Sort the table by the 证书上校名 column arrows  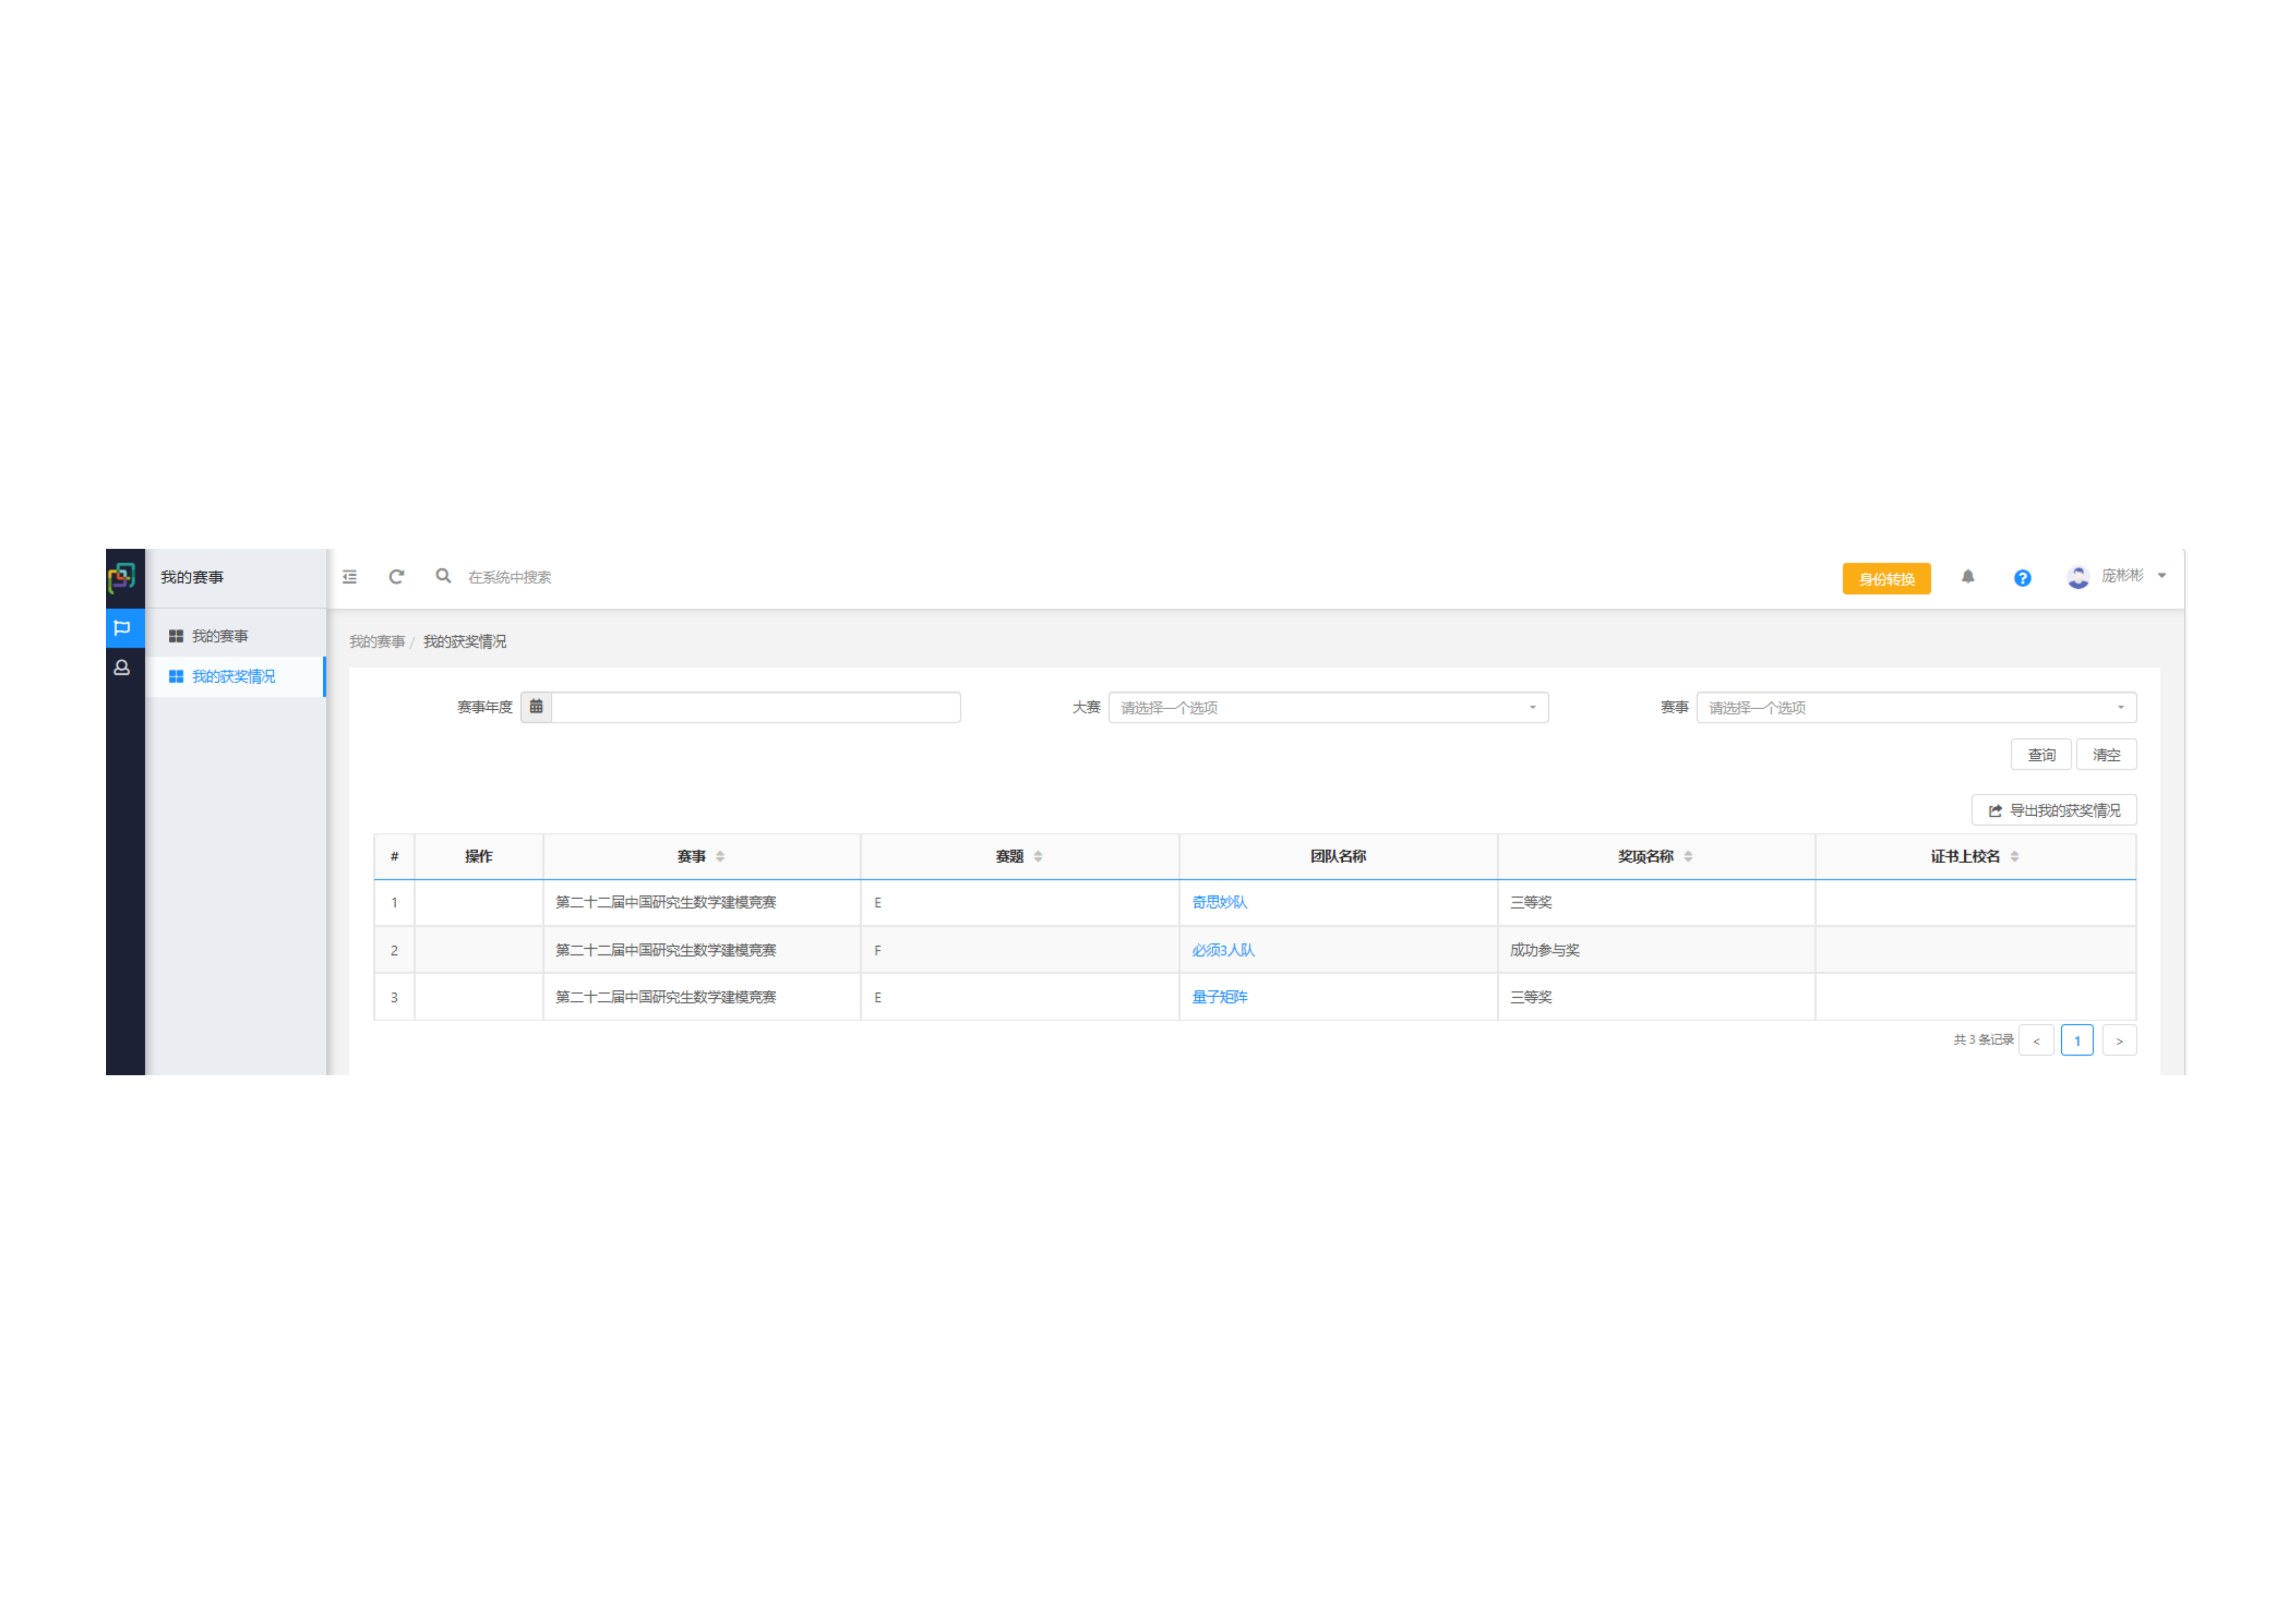(x=2015, y=857)
